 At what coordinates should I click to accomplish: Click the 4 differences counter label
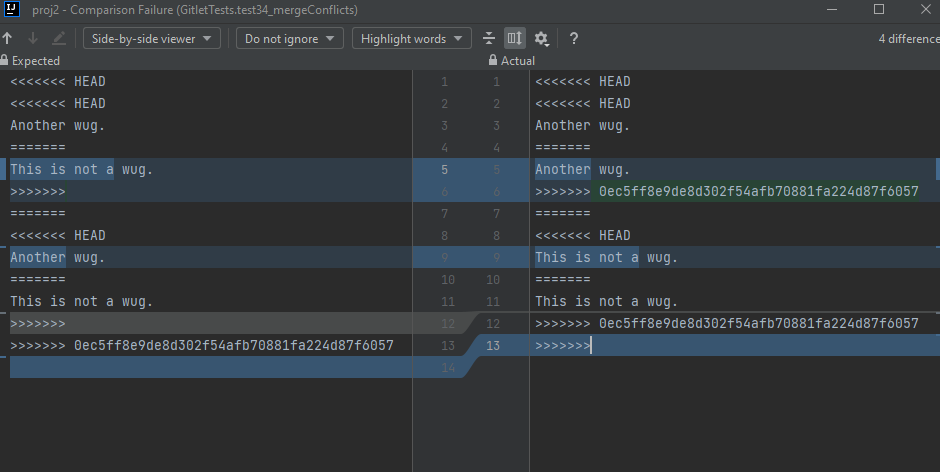(907, 39)
